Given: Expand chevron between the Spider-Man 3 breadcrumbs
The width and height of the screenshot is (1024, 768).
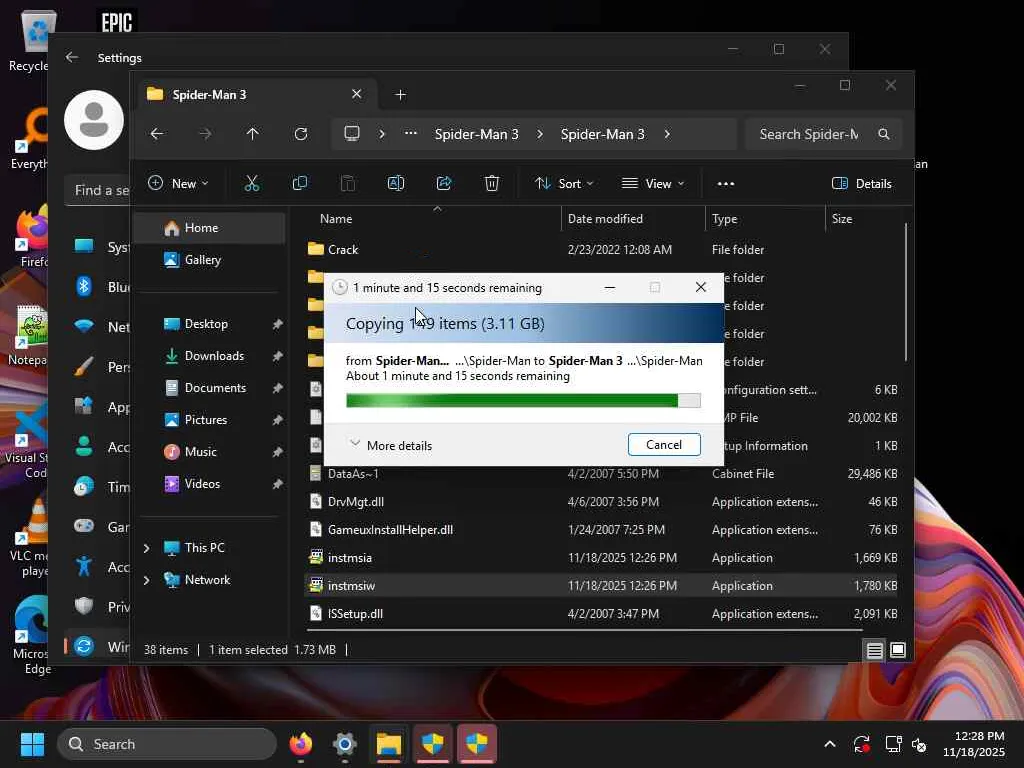Looking at the screenshot, I should pyautogui.click(x=539, y=134).
